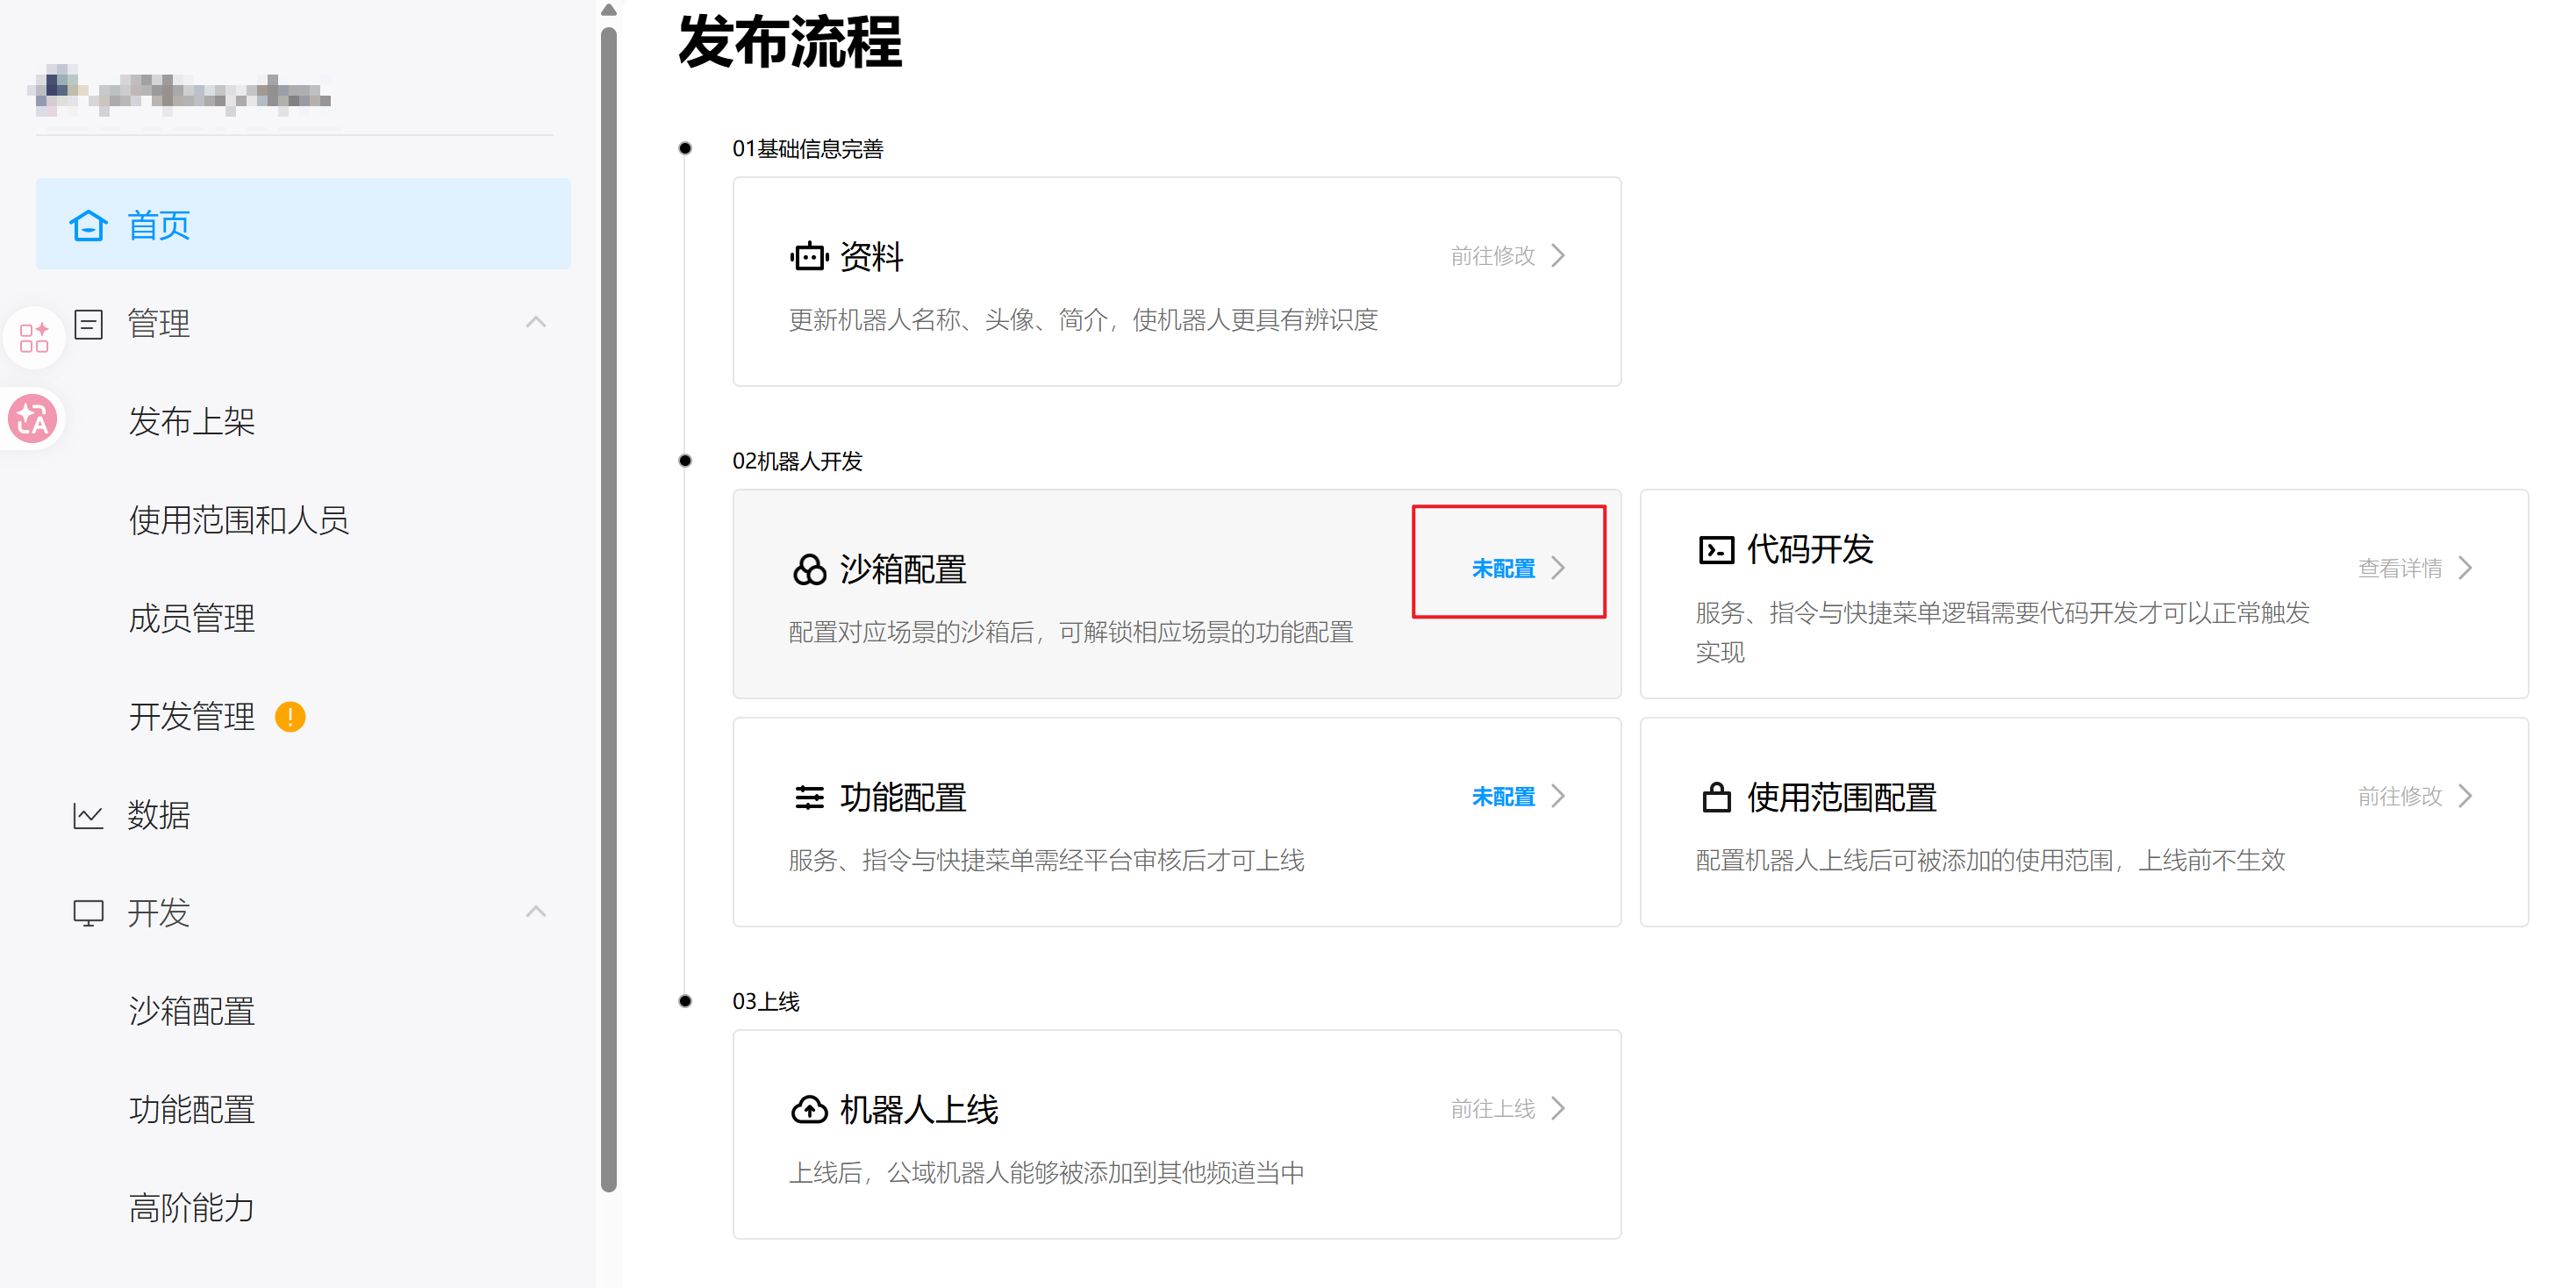The width and height of the screenshot is (2576, 1288).
Task: Click the terminal icon beside 代码开发
Action: pos(1716,550)
